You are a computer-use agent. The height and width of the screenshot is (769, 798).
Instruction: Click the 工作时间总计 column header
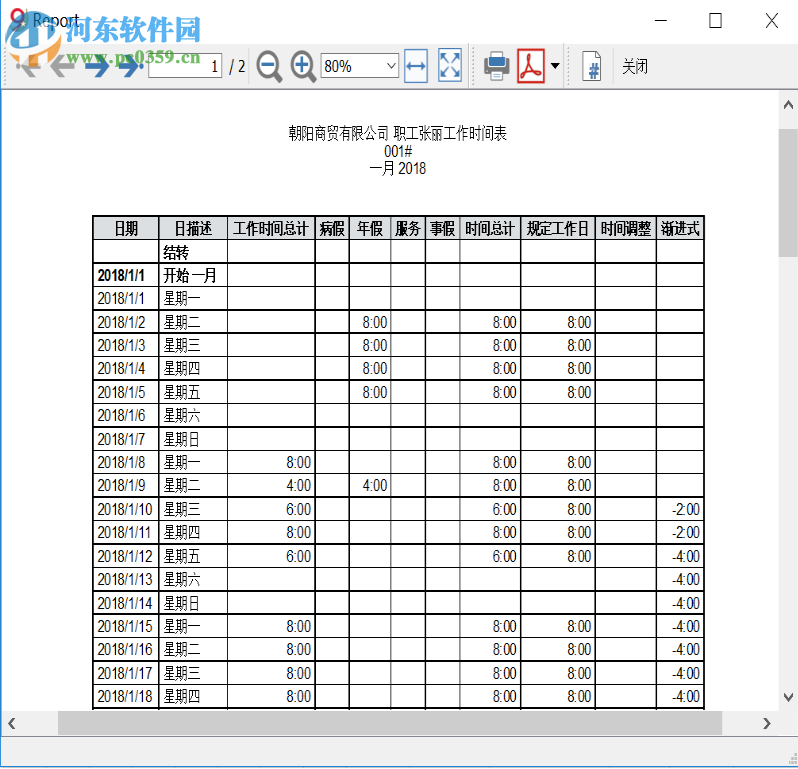coord(271,228)
